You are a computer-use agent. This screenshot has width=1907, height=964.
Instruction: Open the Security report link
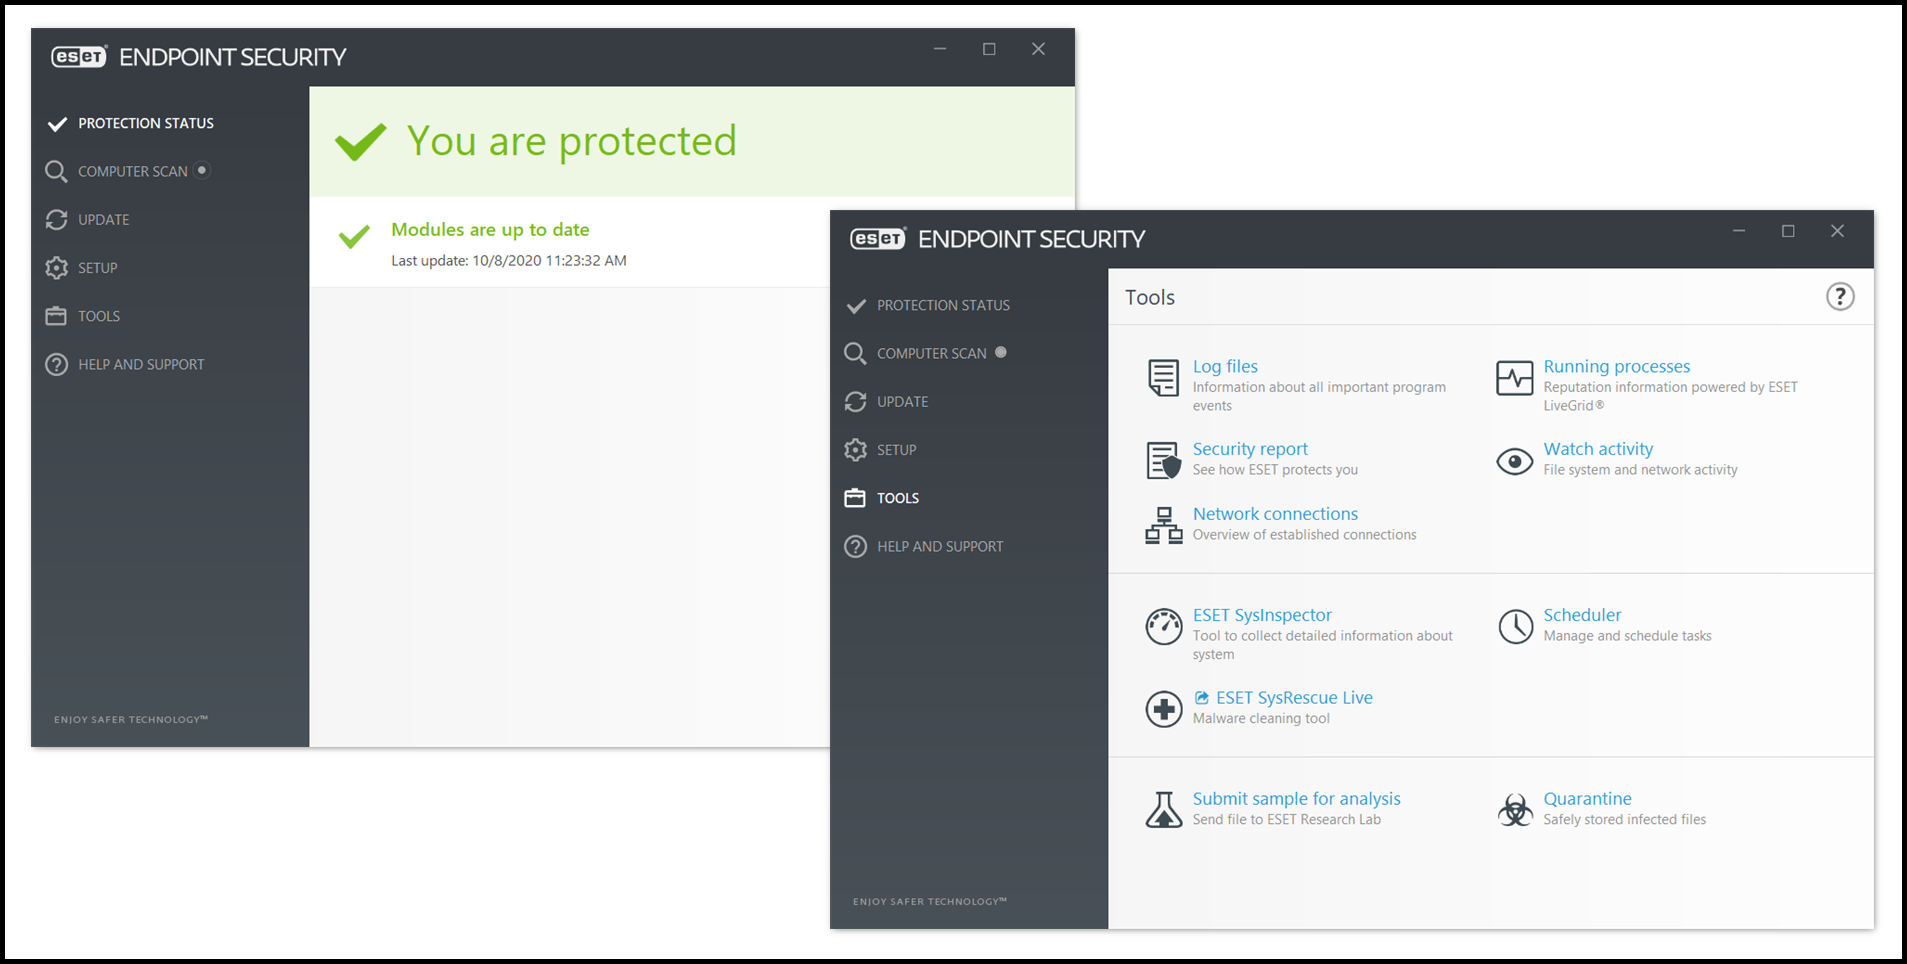coord(1250,449)
